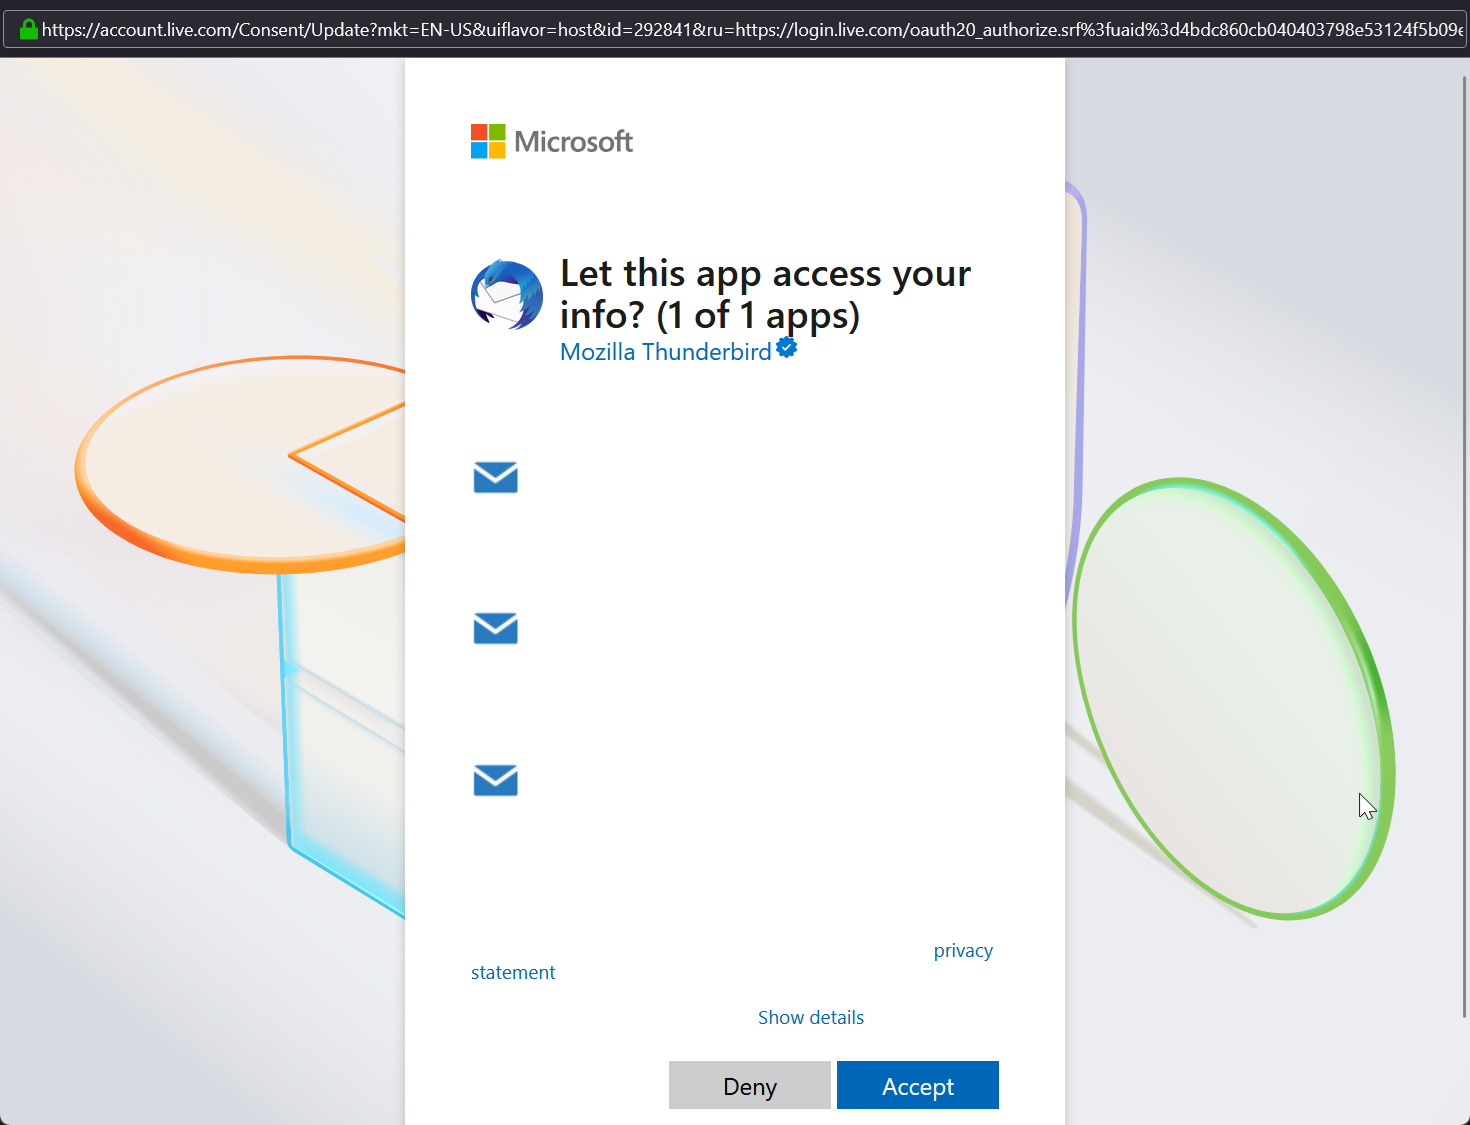Click the top mail envelope permission icon
Screen dimensions: 1470x1125
coord(495,478)
